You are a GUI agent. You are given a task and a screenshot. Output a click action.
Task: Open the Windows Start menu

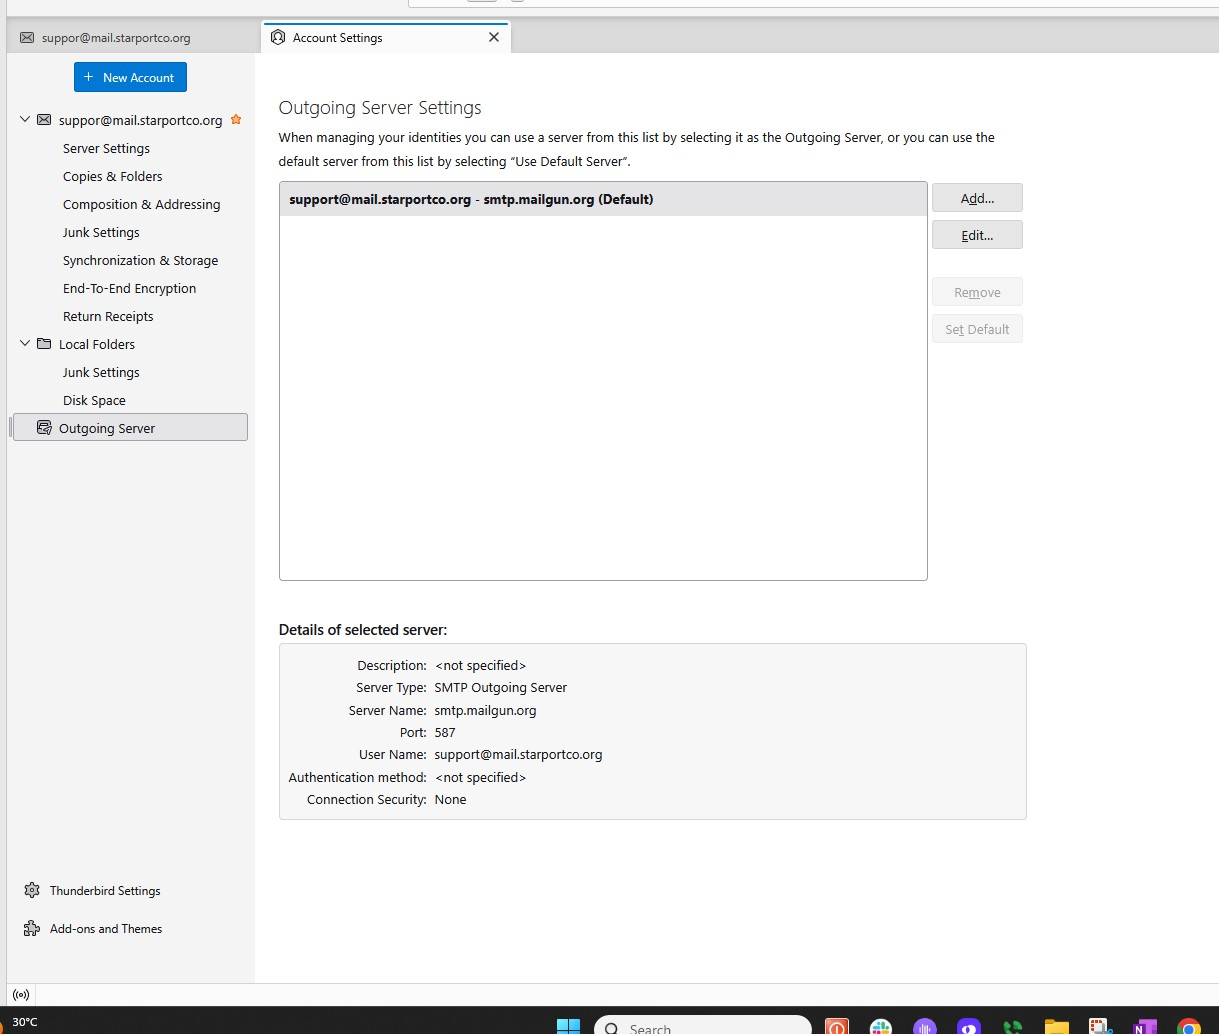coord(568,1026)
